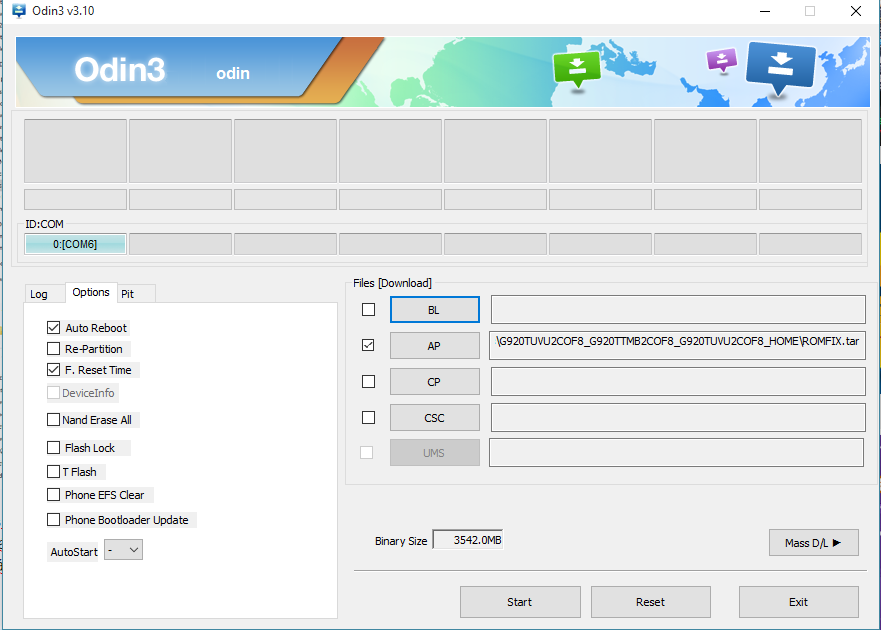The image size is (881, 630).
Task: Enable Nand Erase All checkbox
Action: coord(54,420)
